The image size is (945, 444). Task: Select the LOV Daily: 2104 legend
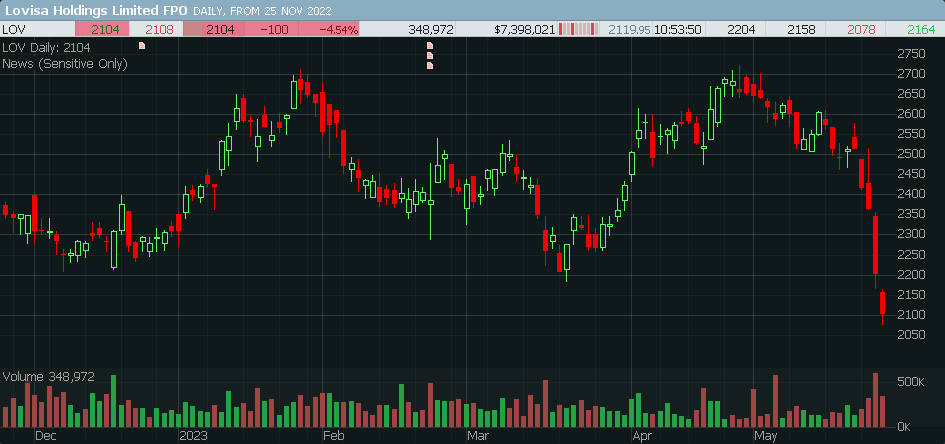click(x=46, y=47)
